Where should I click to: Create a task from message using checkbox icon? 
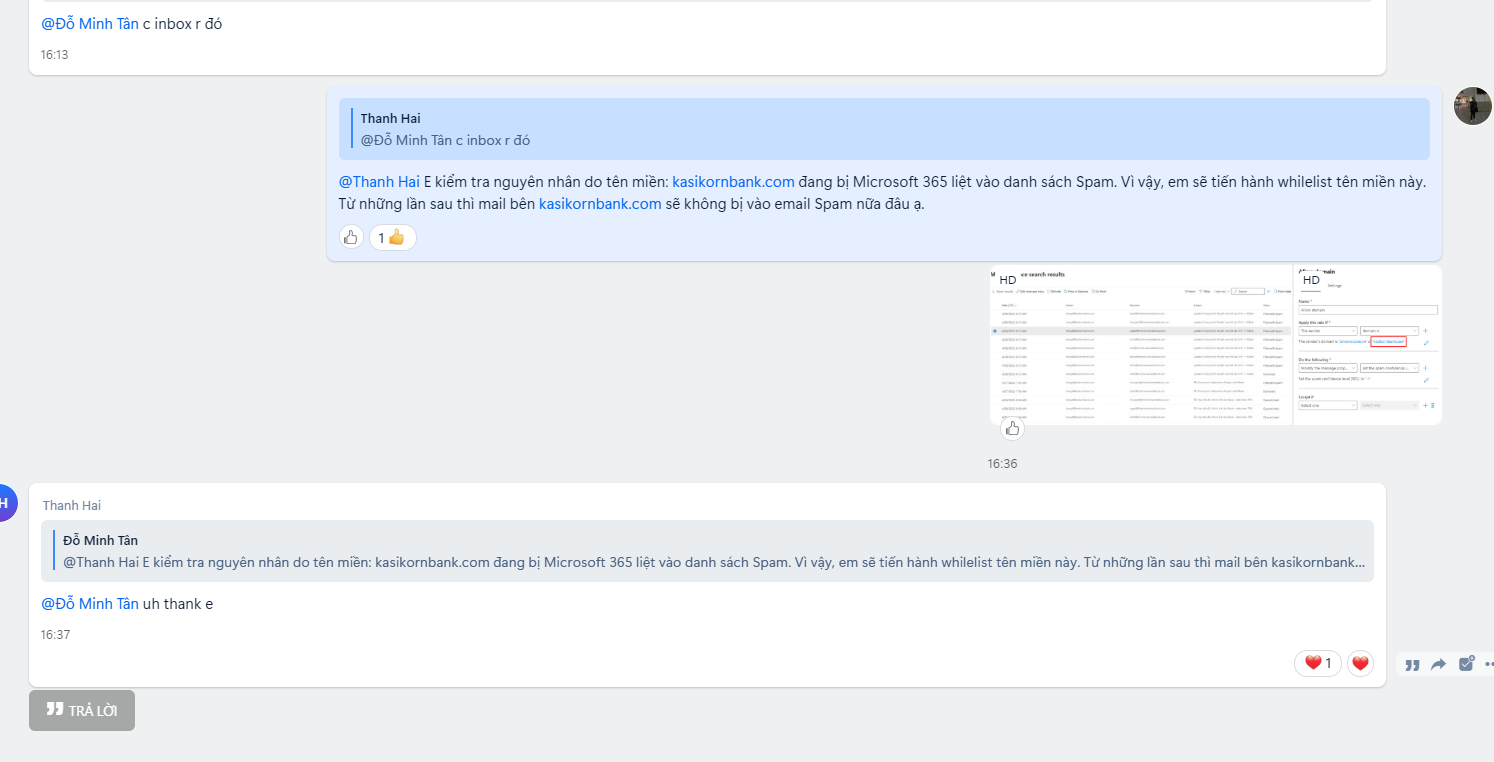point(1466,663)
